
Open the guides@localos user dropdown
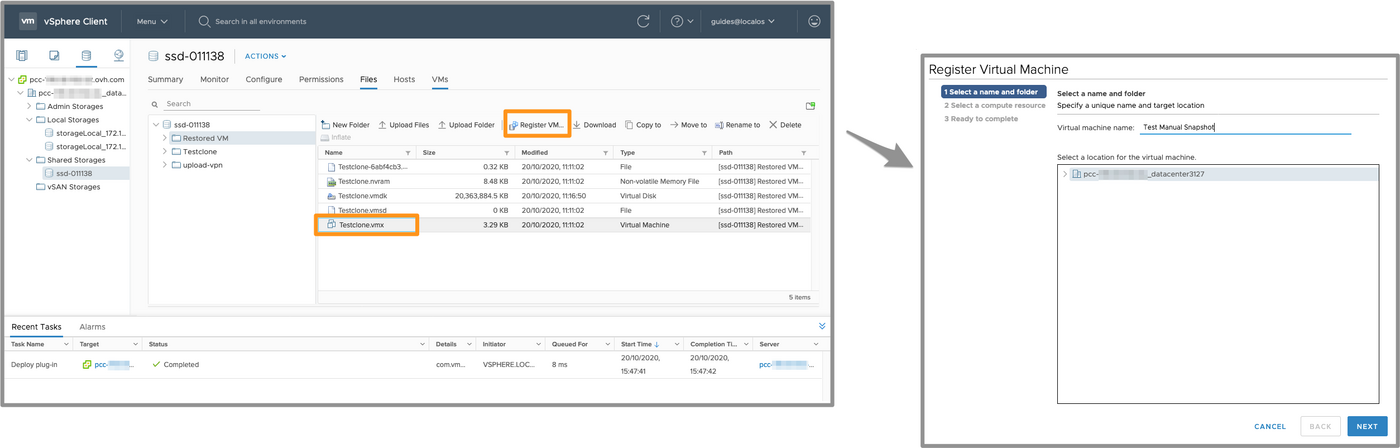[741, 21]
